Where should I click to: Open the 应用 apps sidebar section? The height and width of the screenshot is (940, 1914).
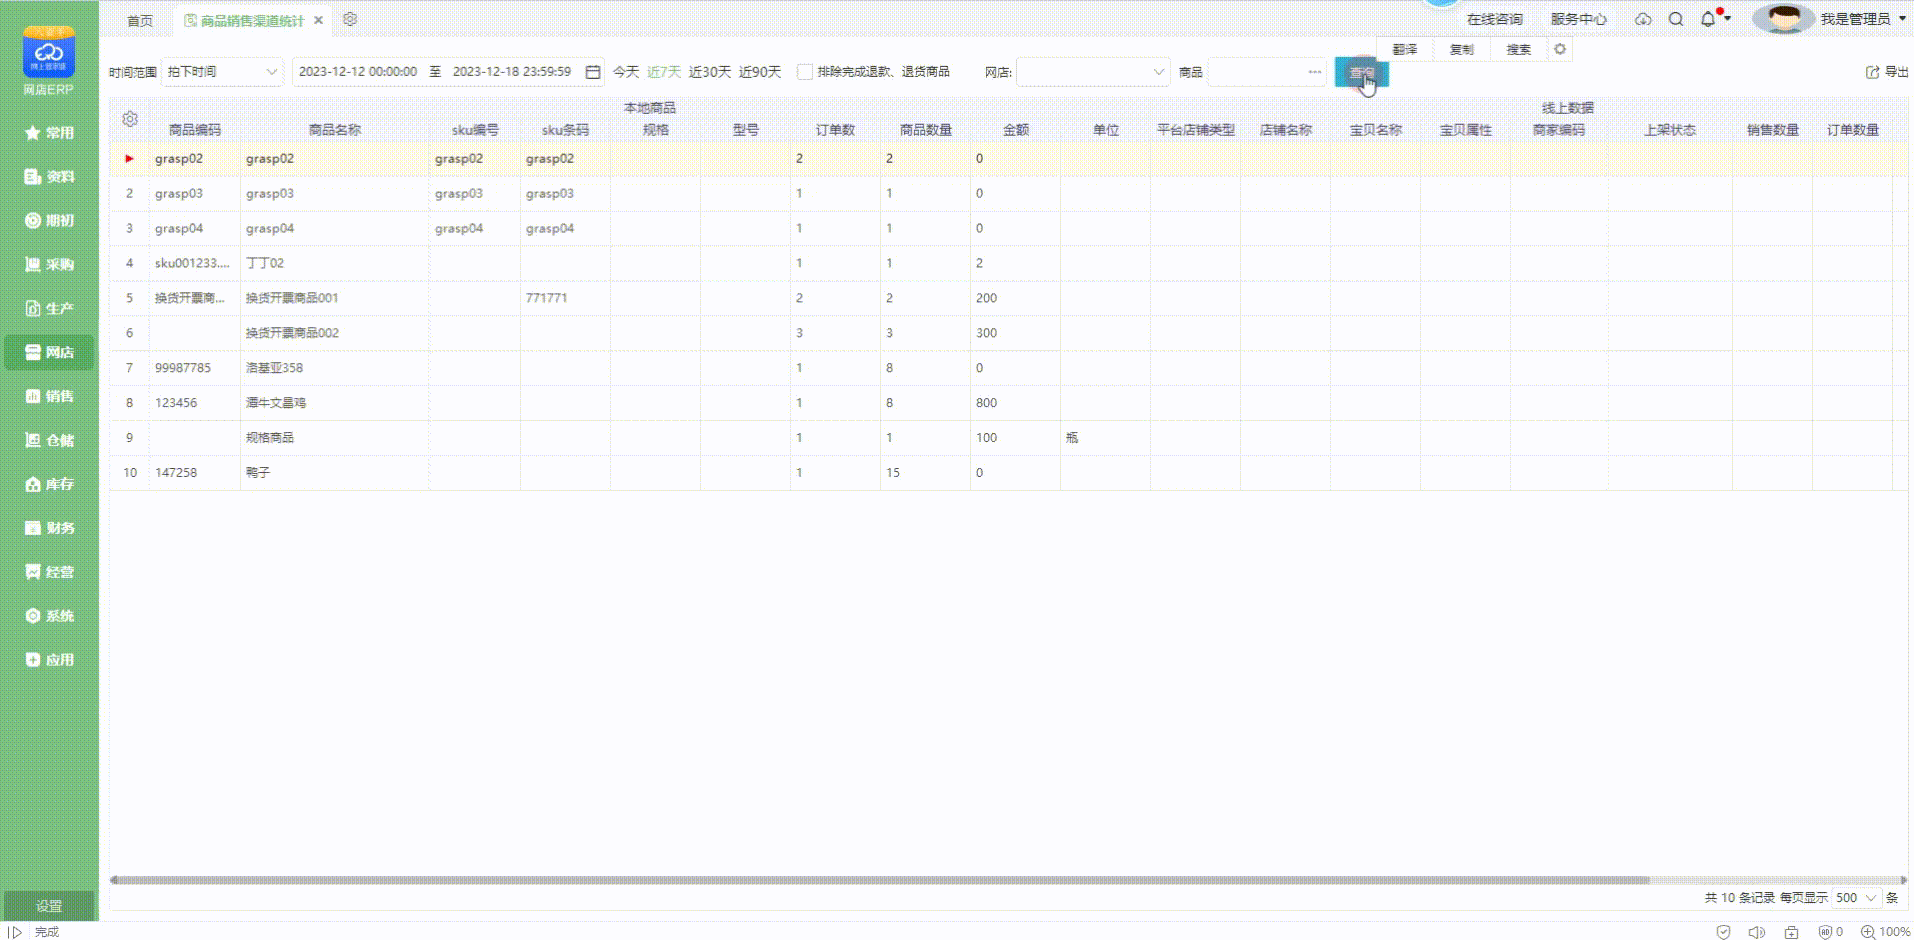(49, 660)
